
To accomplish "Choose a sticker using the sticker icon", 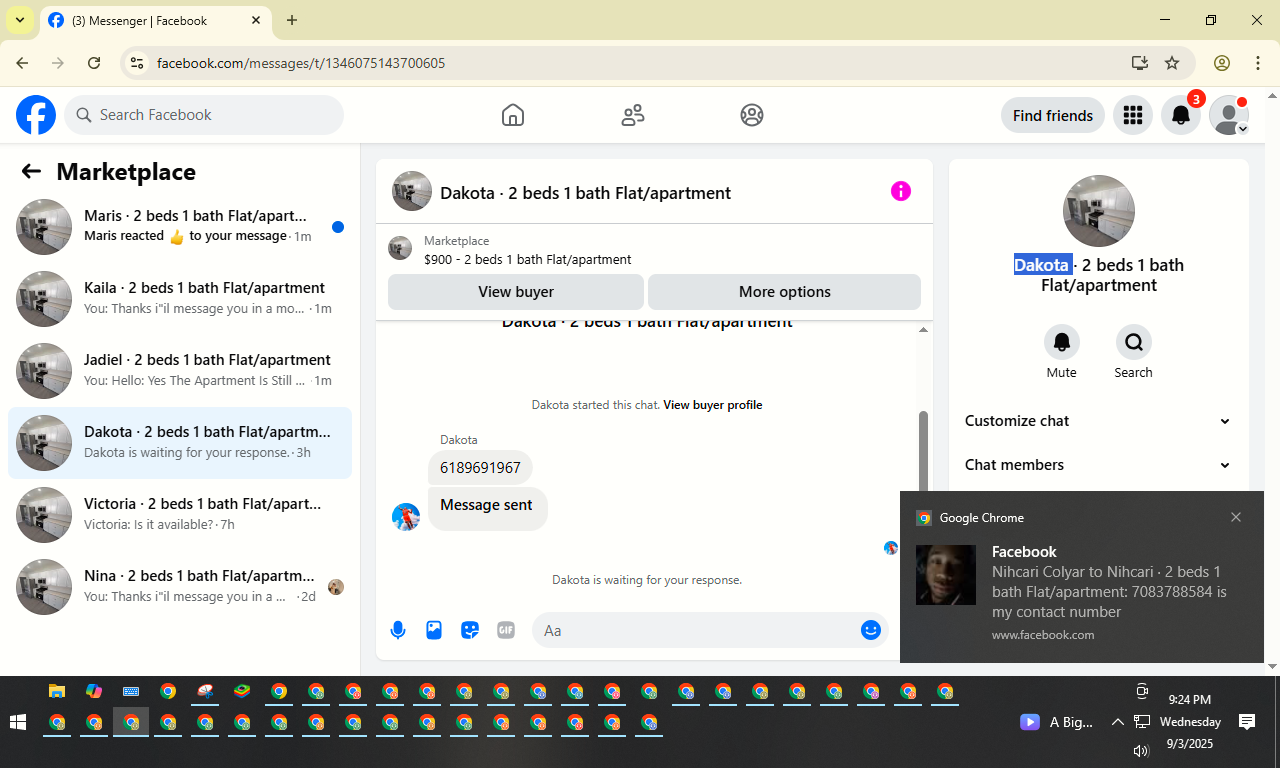I will (x=470, y=630).
